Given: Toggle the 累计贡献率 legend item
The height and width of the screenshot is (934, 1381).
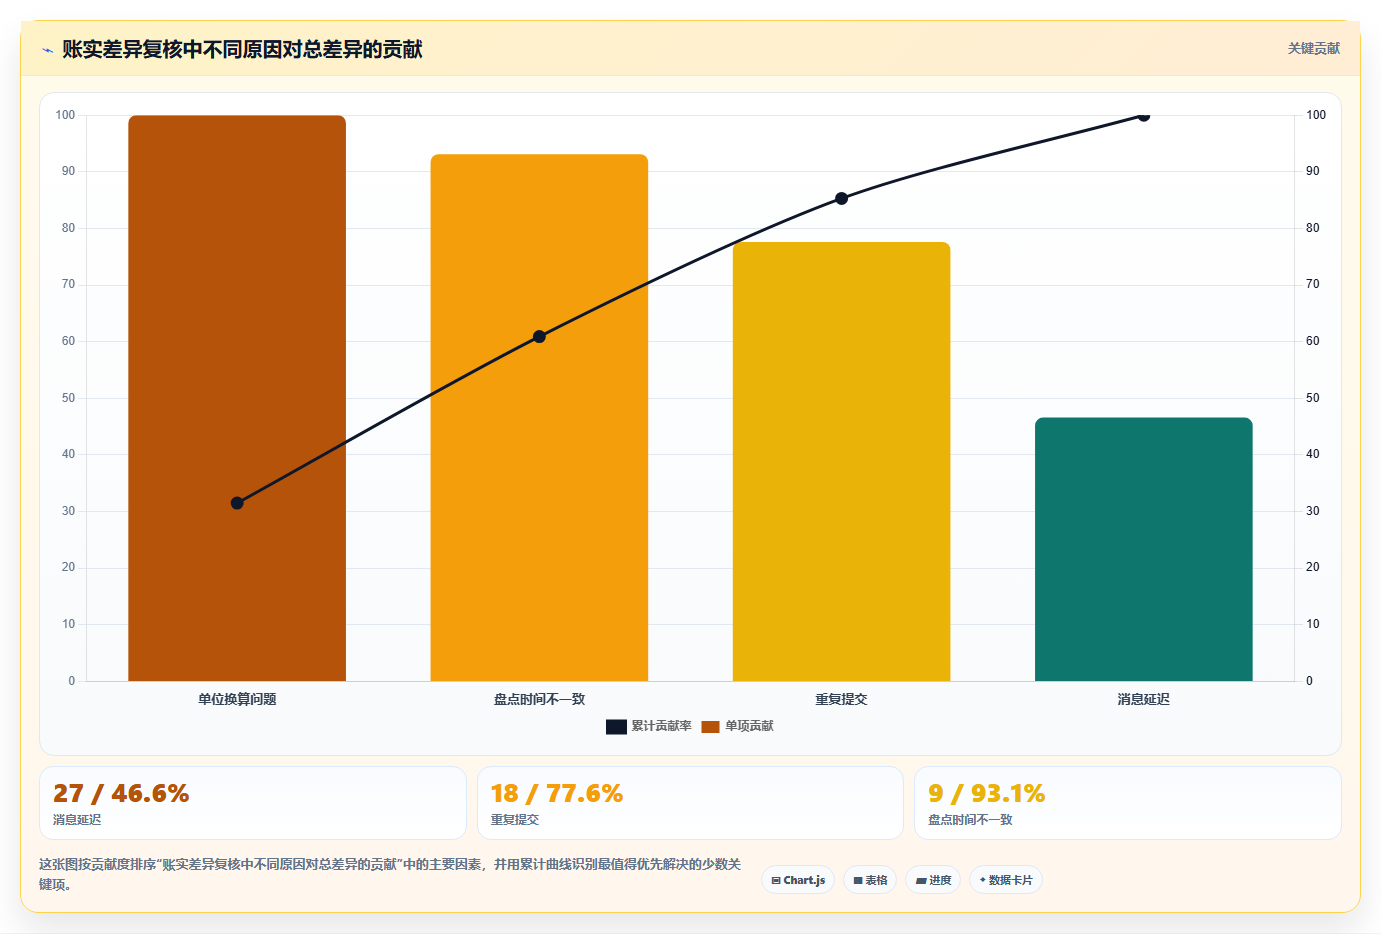Looking at the screenshot, I should pyautogui.click(x=648, y=726).
